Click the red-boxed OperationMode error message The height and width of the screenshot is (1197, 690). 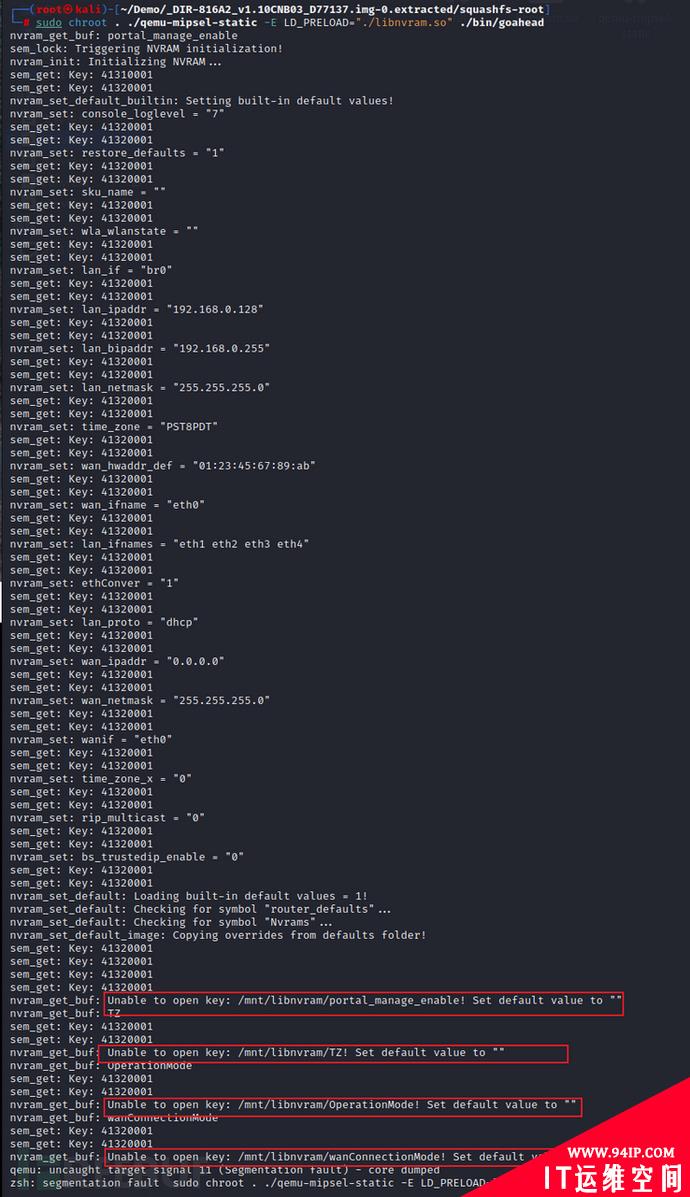(x=342, y=1105)
